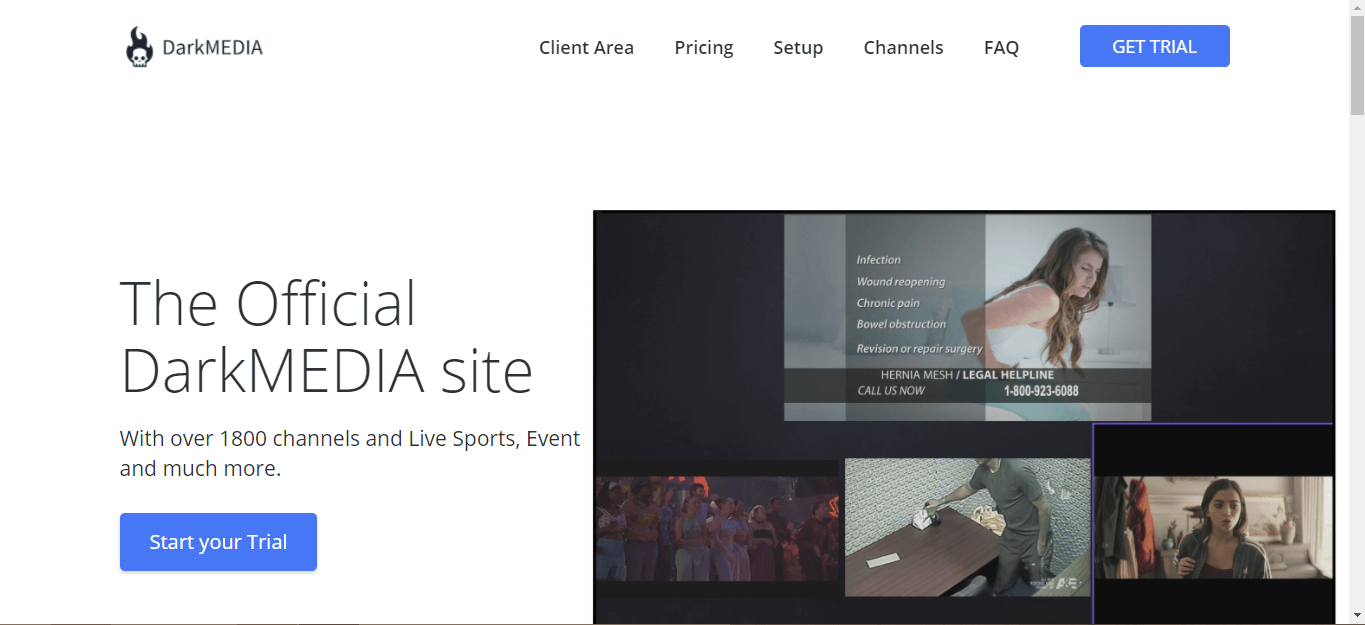The image size is (1365, 625).
Task: Click the scrollbar track below the thumb
Action: (1357, 350)
